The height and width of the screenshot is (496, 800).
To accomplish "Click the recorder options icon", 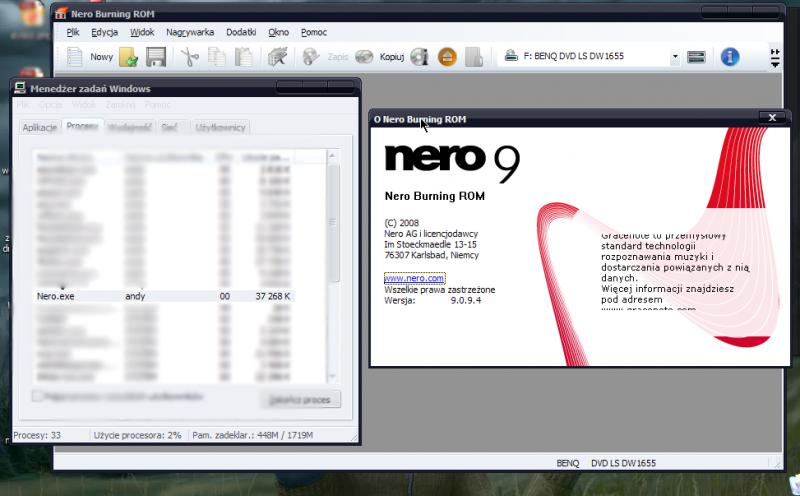I will (x=696, y=57).
